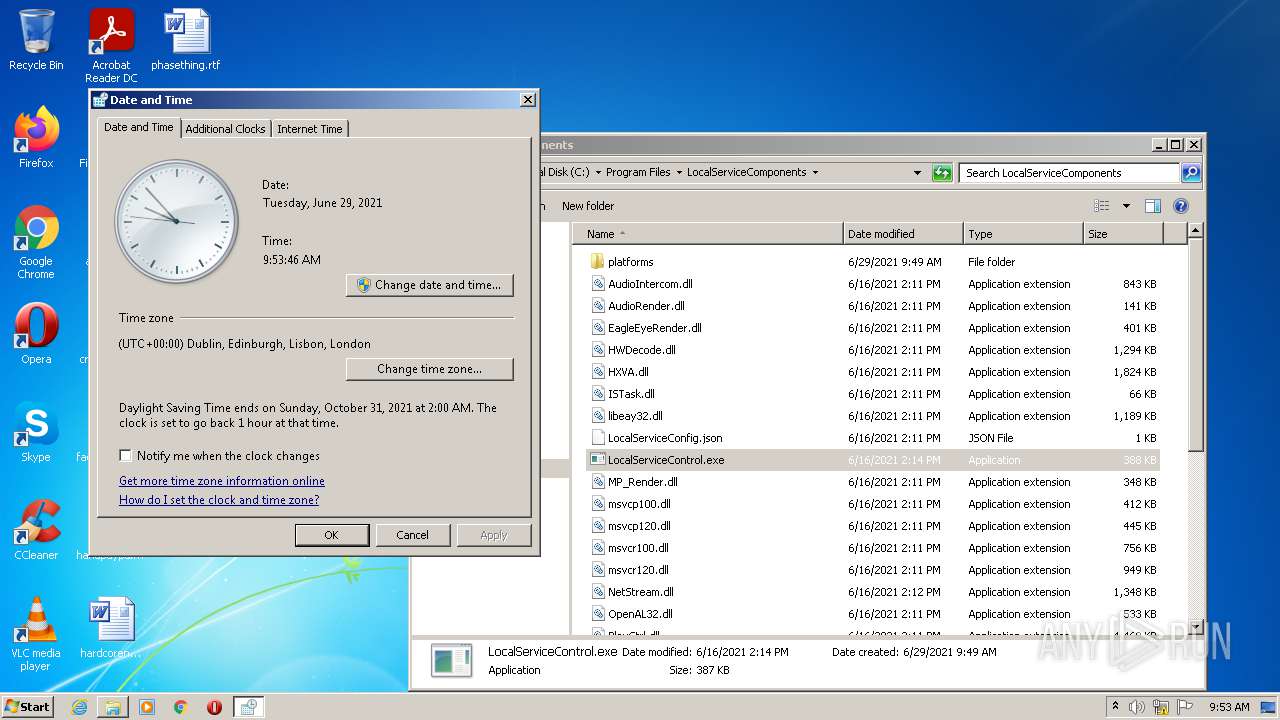
Task: Select LocalServiceControl.exe file
Action: pos(873,460)
